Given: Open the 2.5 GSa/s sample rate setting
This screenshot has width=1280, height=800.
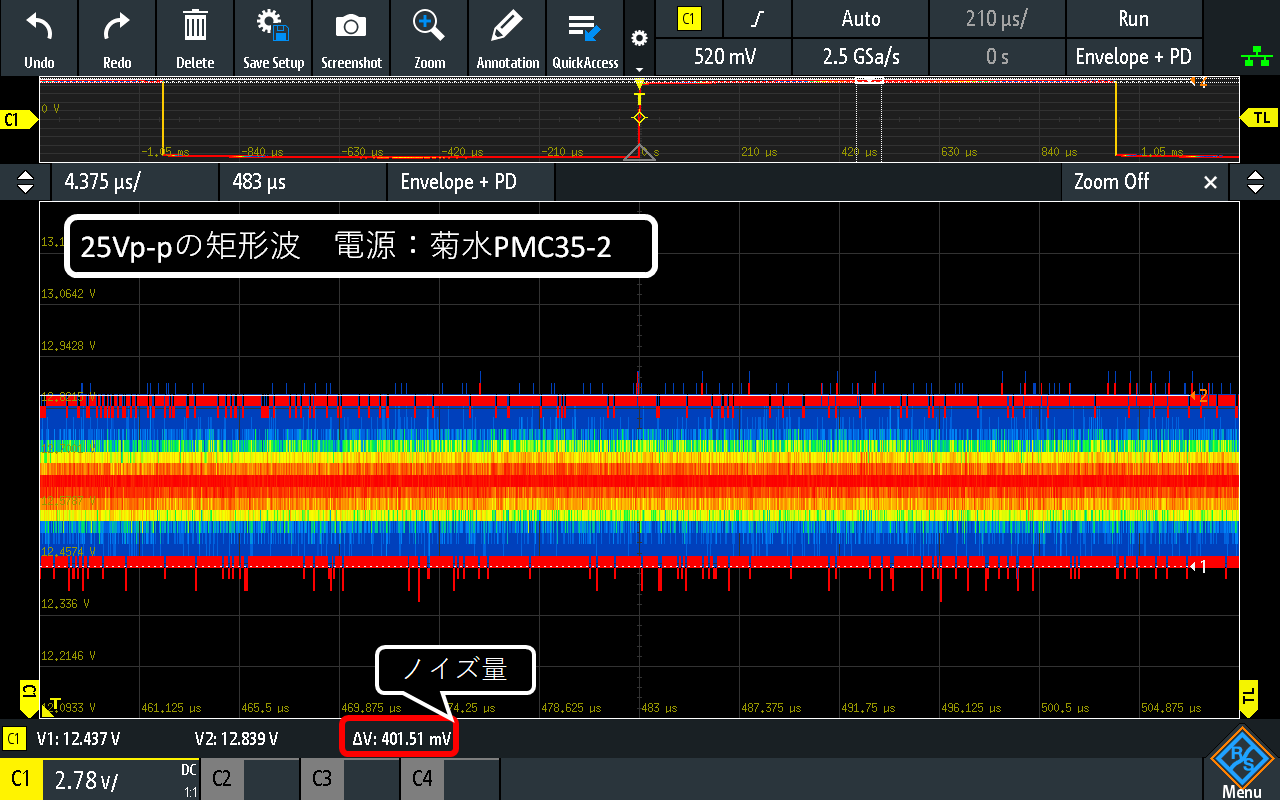Looking at the screenshot, I should click(x=860, y=57).
